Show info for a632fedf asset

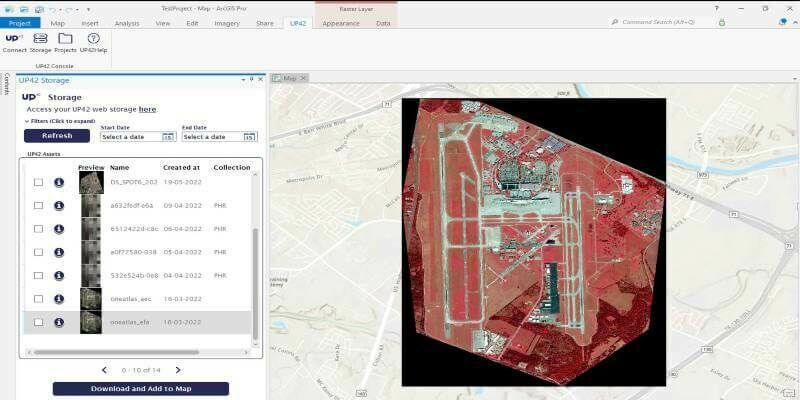point(59,205)
